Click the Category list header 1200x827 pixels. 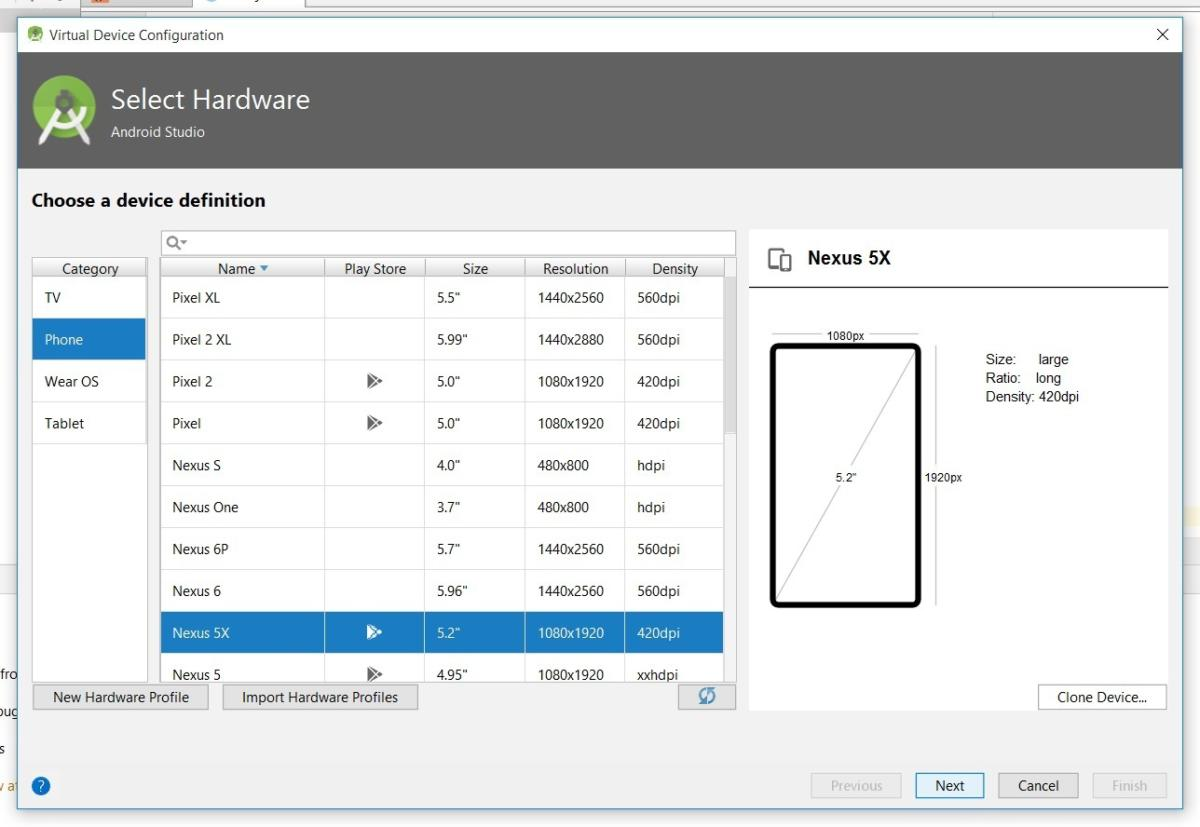(90, 268)
